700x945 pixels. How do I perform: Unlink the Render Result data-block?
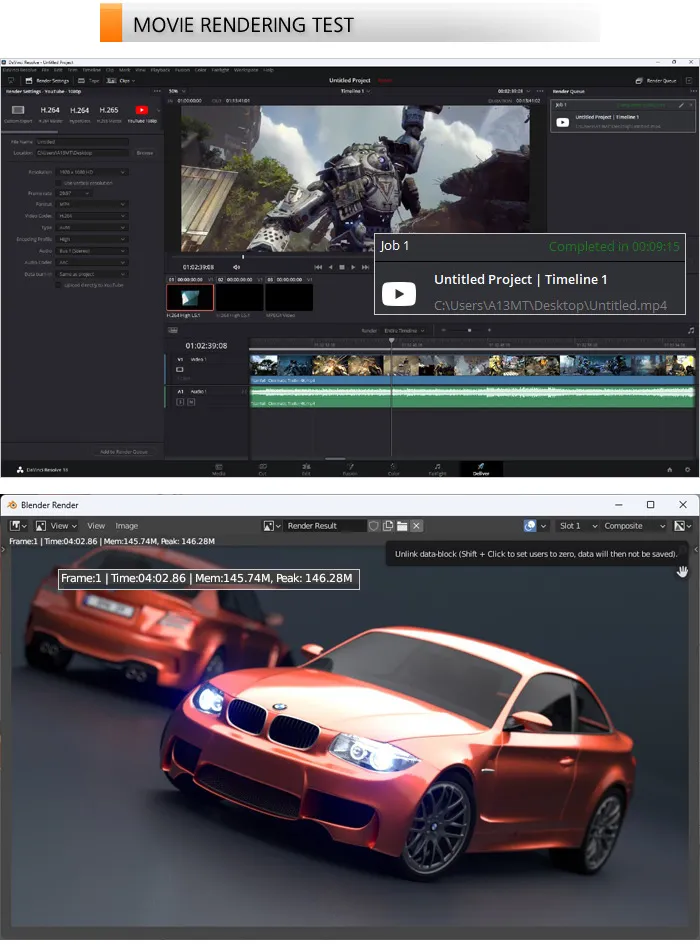417,526
